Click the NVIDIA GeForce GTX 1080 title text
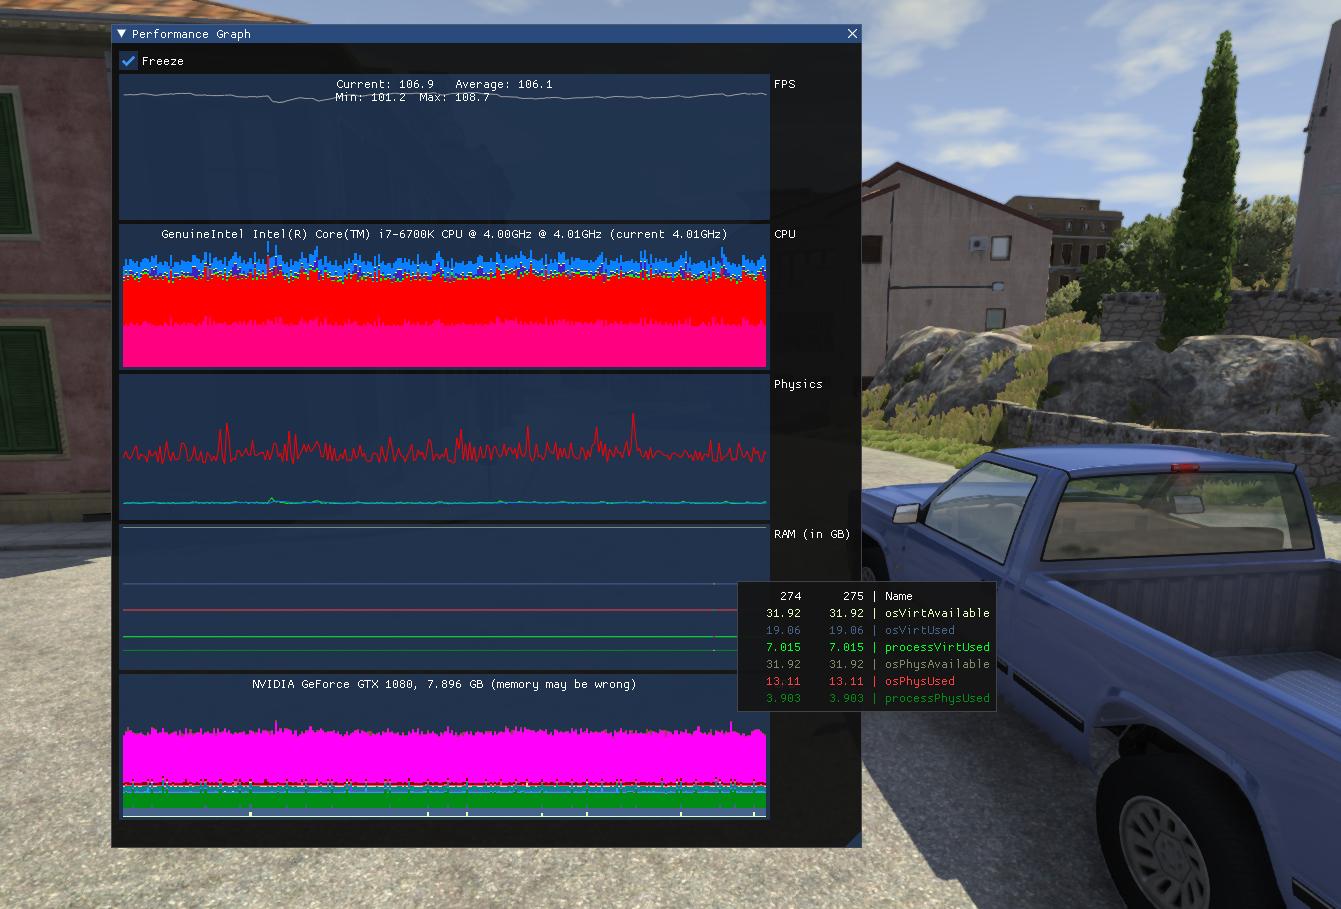Screen dimensions: 1341x909 (444, 684)
